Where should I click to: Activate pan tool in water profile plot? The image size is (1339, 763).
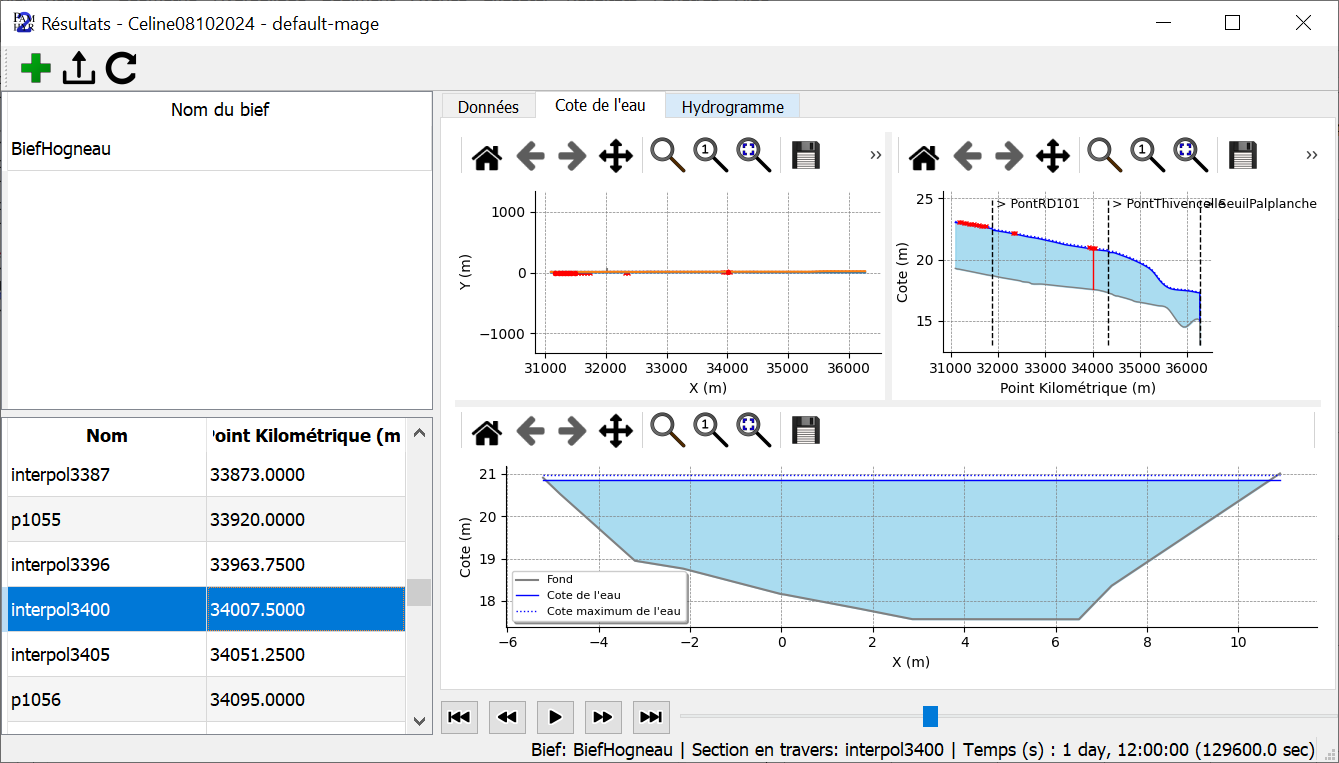click(1052, 155)
